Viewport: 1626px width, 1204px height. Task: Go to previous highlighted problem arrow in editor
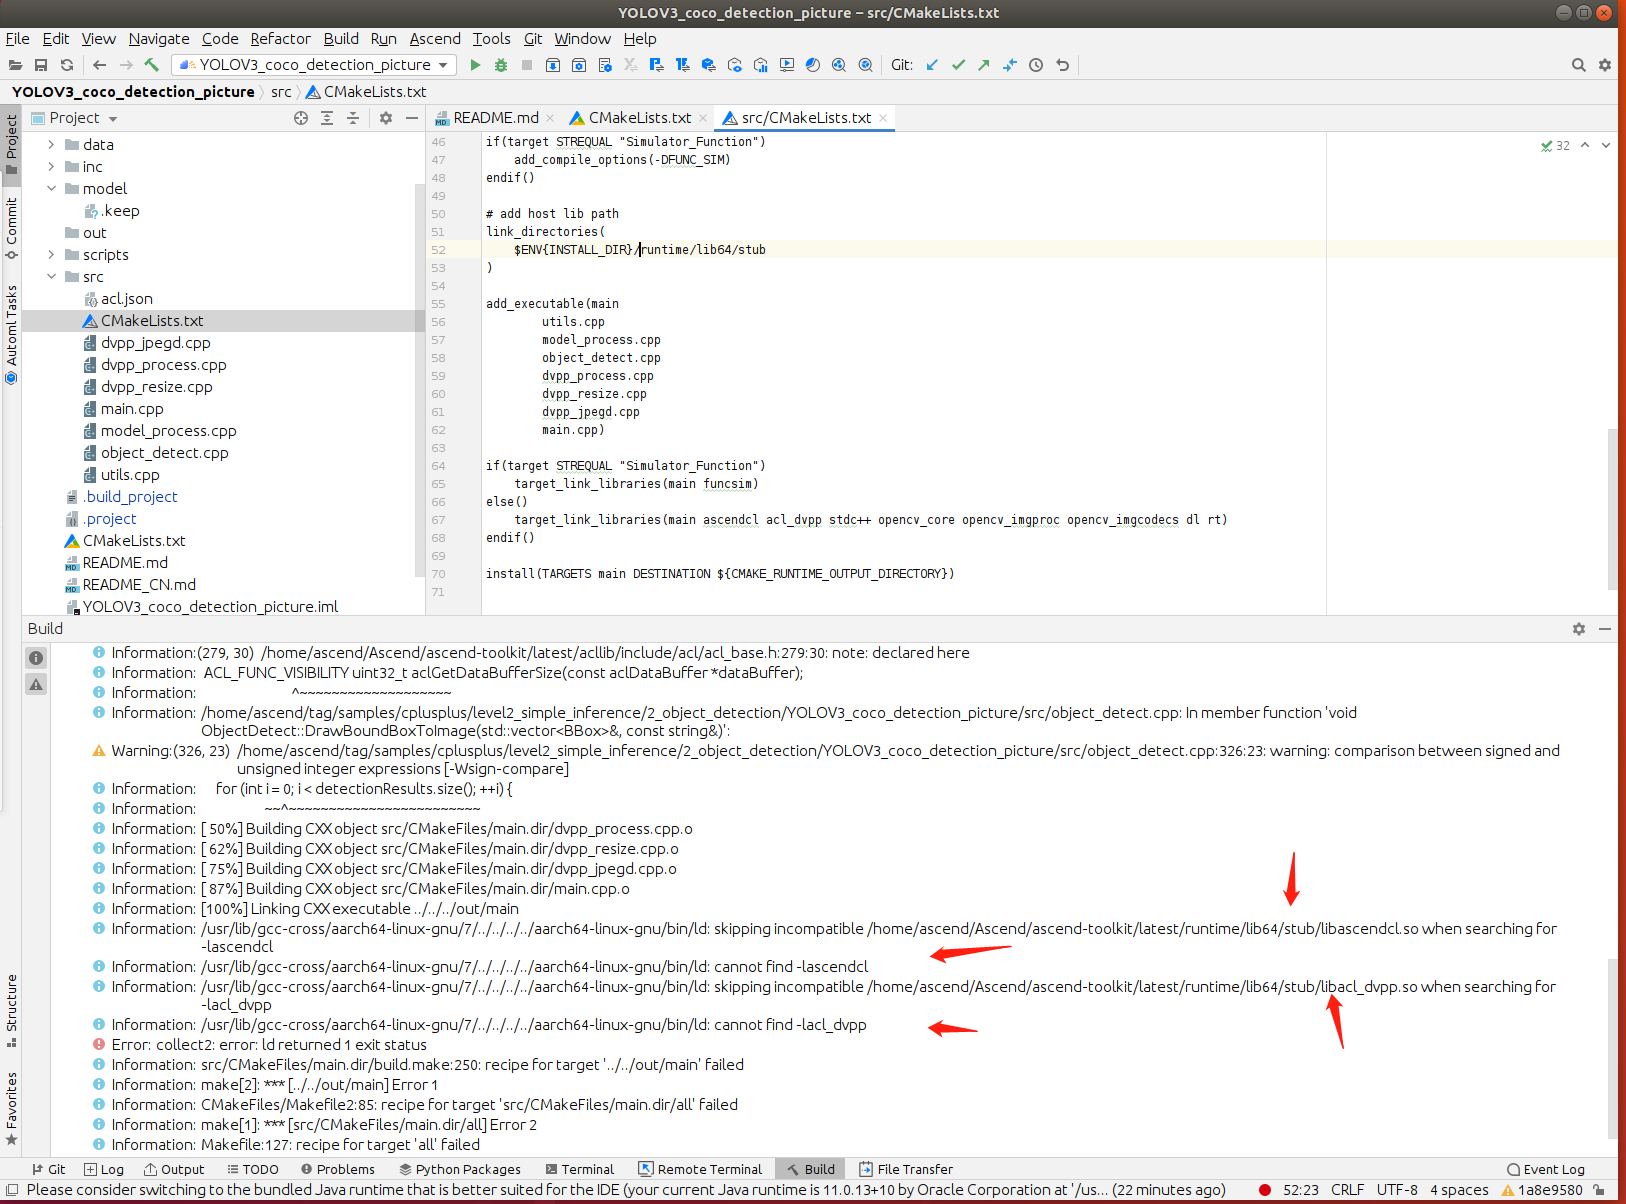[1585, 146]
